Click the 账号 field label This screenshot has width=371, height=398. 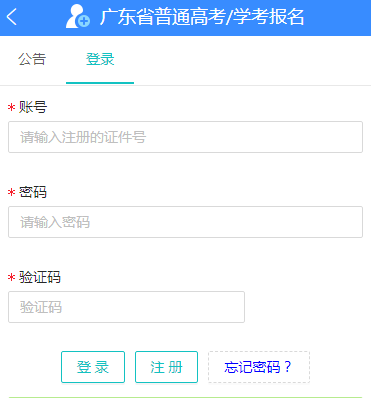pyautogui.click(x=33, y=107)
